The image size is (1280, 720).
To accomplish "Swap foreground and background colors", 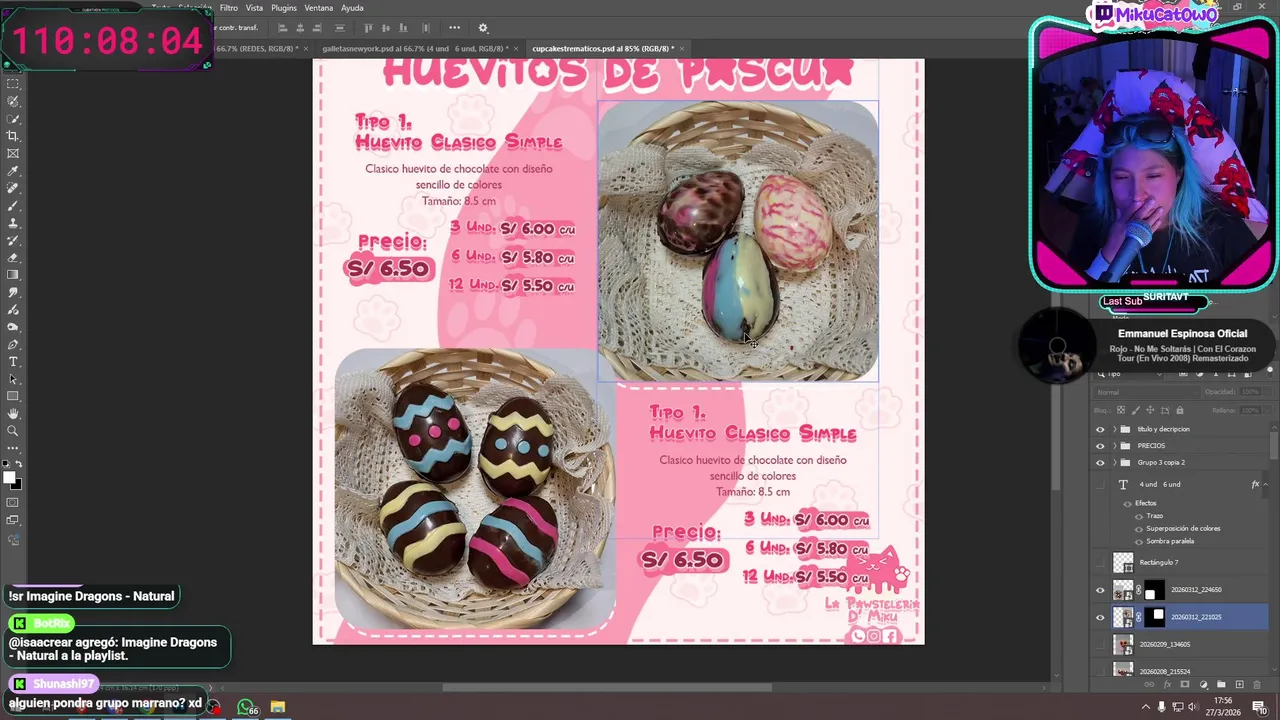I will 18,466.
